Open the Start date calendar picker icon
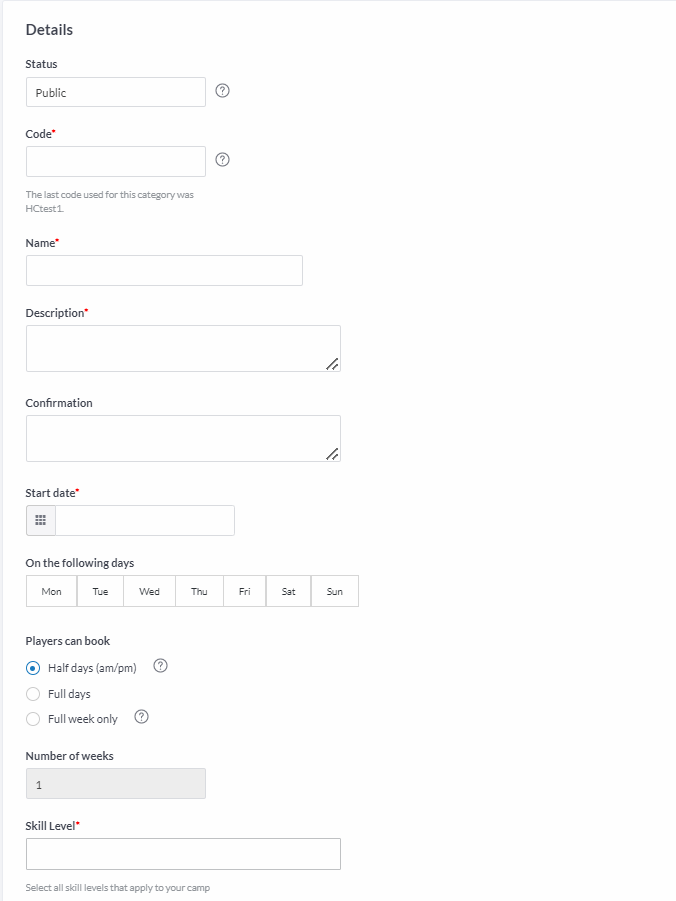This screenshot has width=676, height=901. (41, 521)
